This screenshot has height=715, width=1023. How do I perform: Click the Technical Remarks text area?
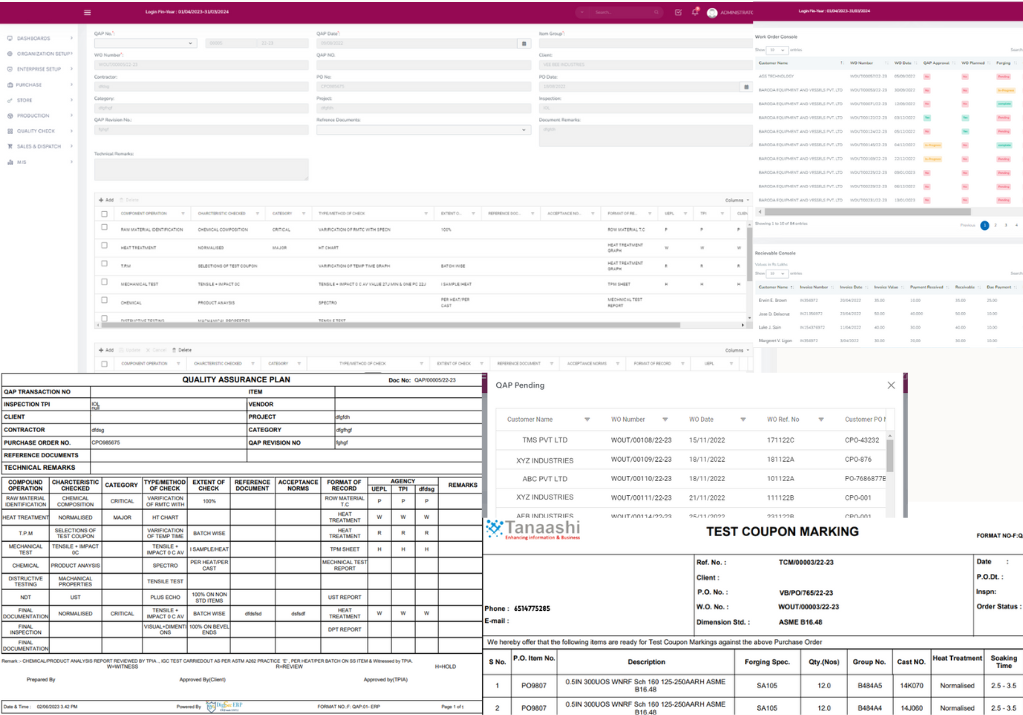201,169
